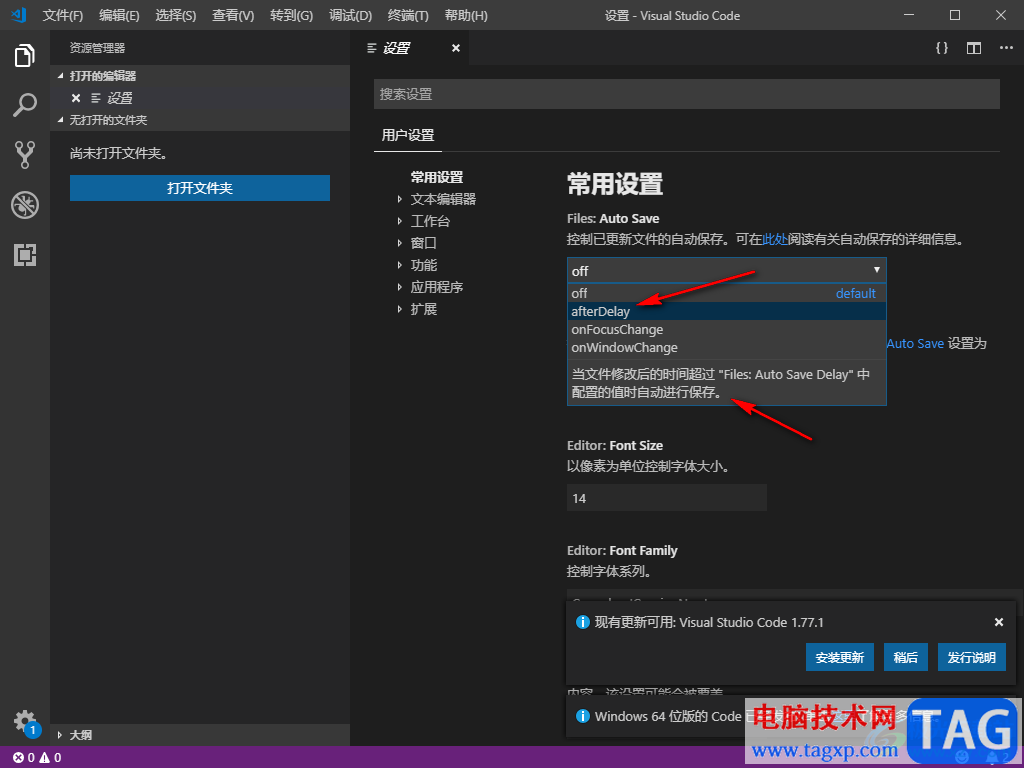
Task: Open the Extensions view in activity bar
Action: click(25, 255)
